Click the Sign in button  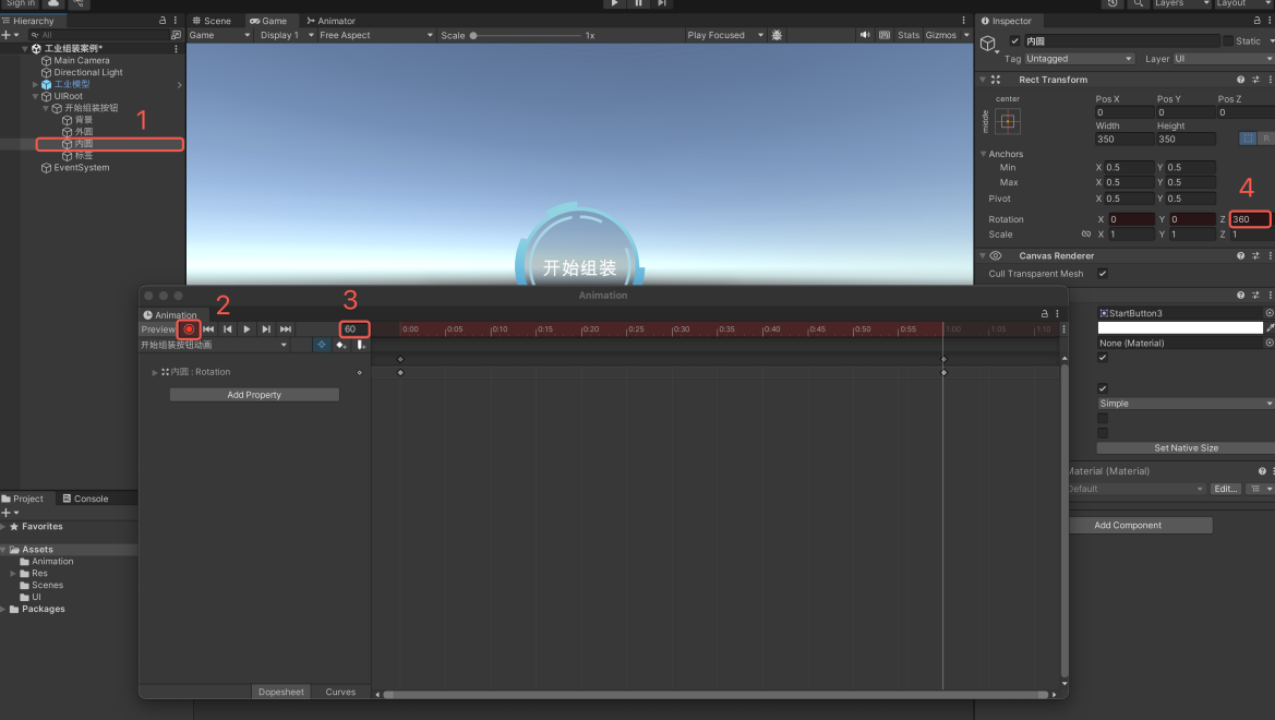coord(20,4)
